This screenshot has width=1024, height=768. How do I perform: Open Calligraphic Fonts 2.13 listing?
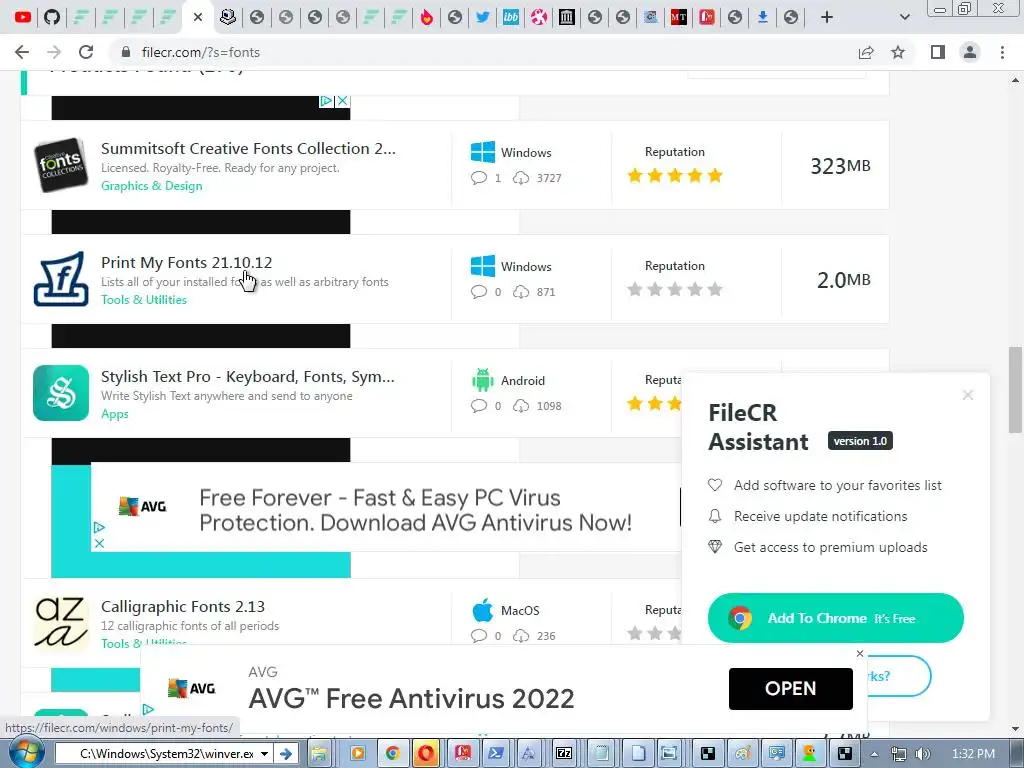[x=183, y=607]
